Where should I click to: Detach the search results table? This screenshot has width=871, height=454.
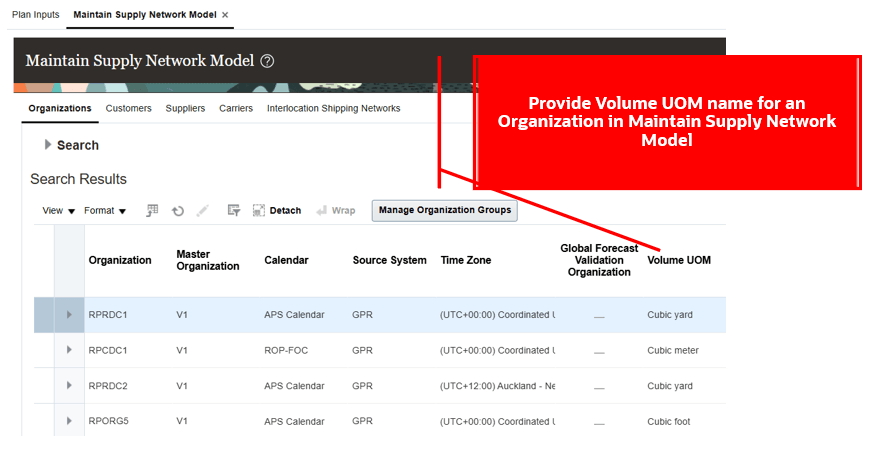click(277, 211)
